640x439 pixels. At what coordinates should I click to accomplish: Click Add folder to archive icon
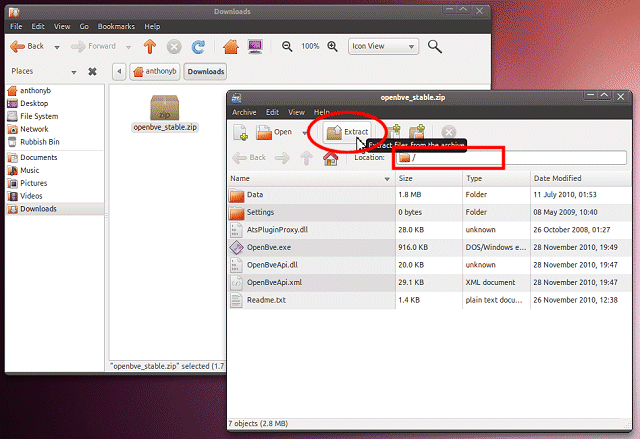click(x=417, y=132)
